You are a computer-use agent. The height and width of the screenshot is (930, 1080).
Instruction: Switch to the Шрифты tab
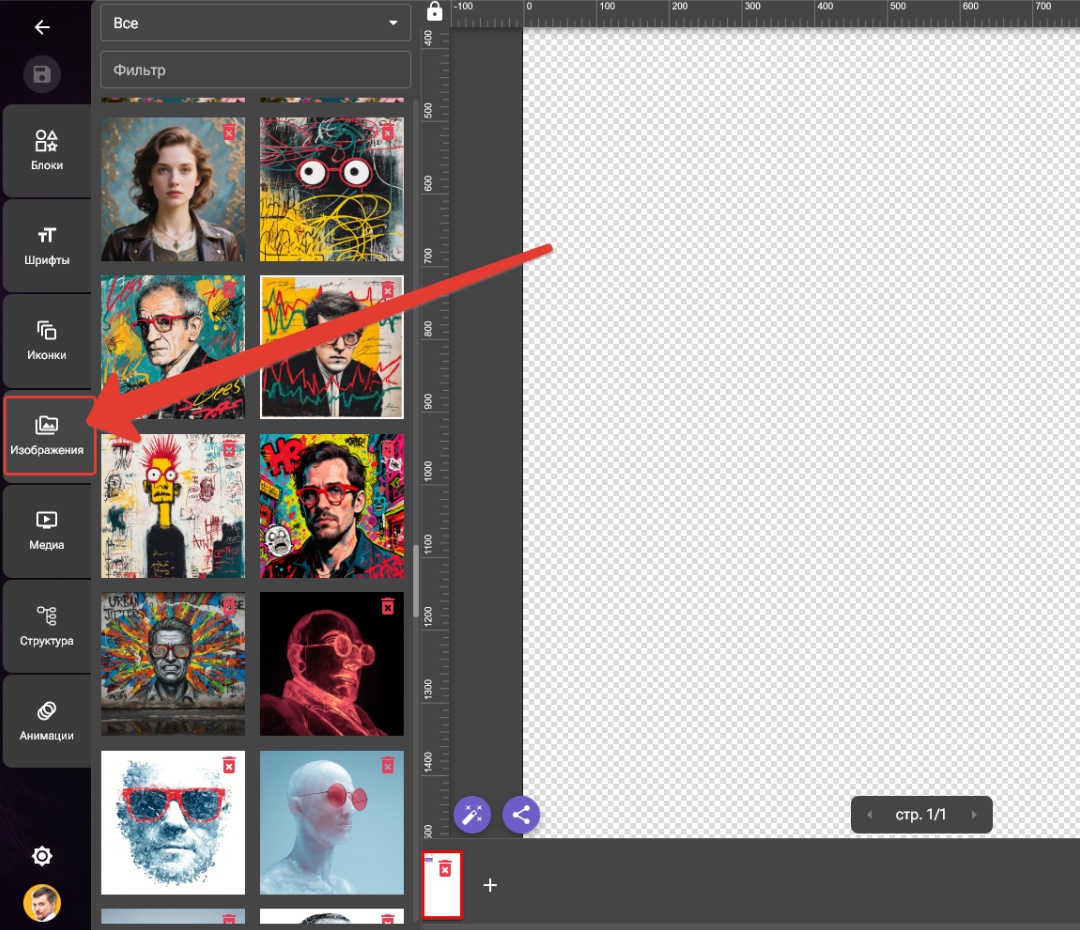tap(46, 246)
